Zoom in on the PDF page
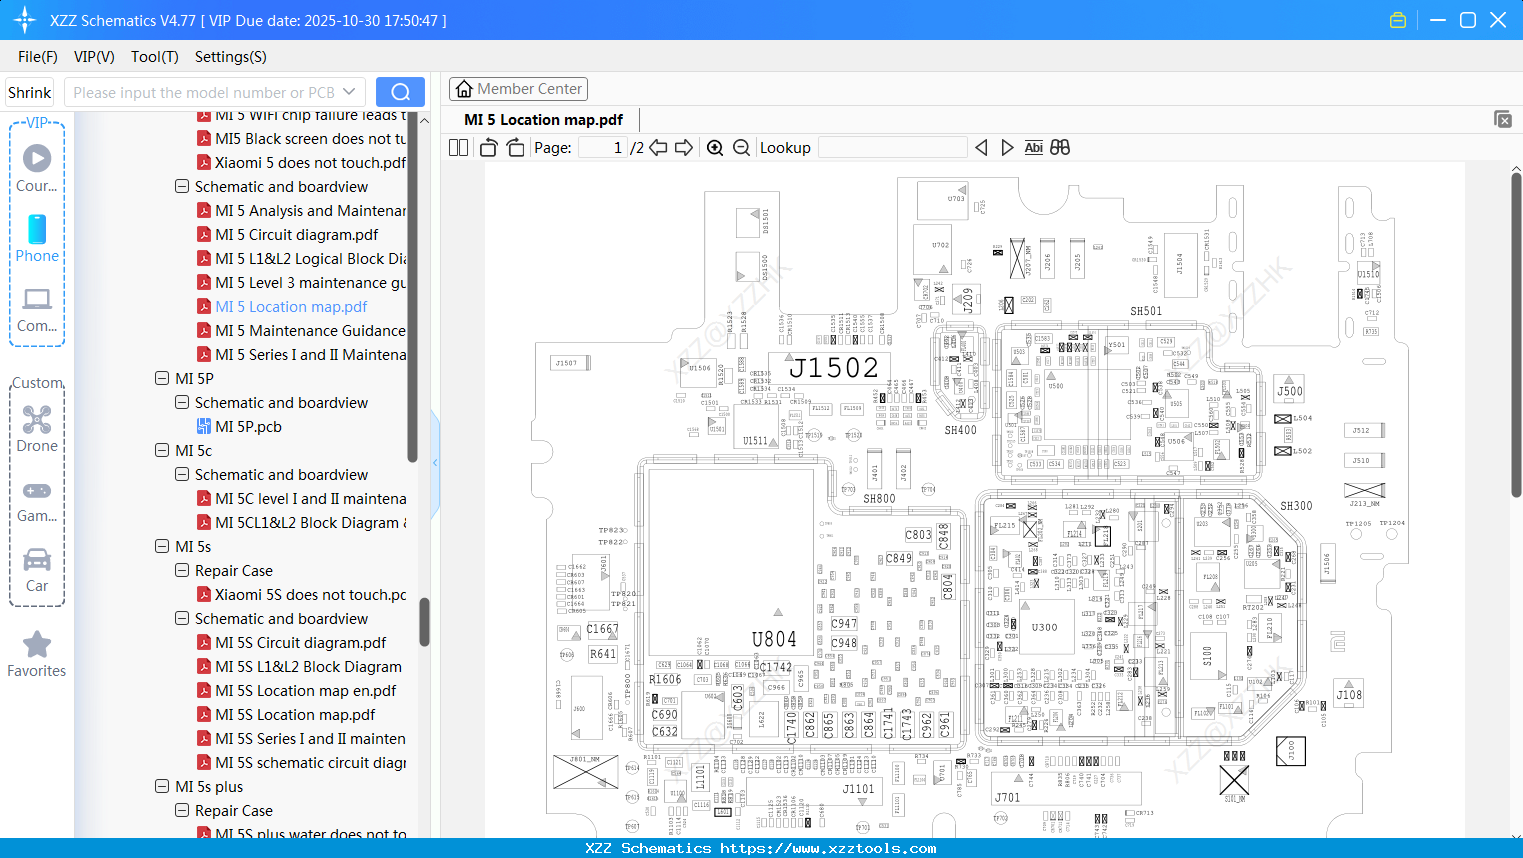The width and height of the screenshot is (1523, 858). [x=715, y=147]
